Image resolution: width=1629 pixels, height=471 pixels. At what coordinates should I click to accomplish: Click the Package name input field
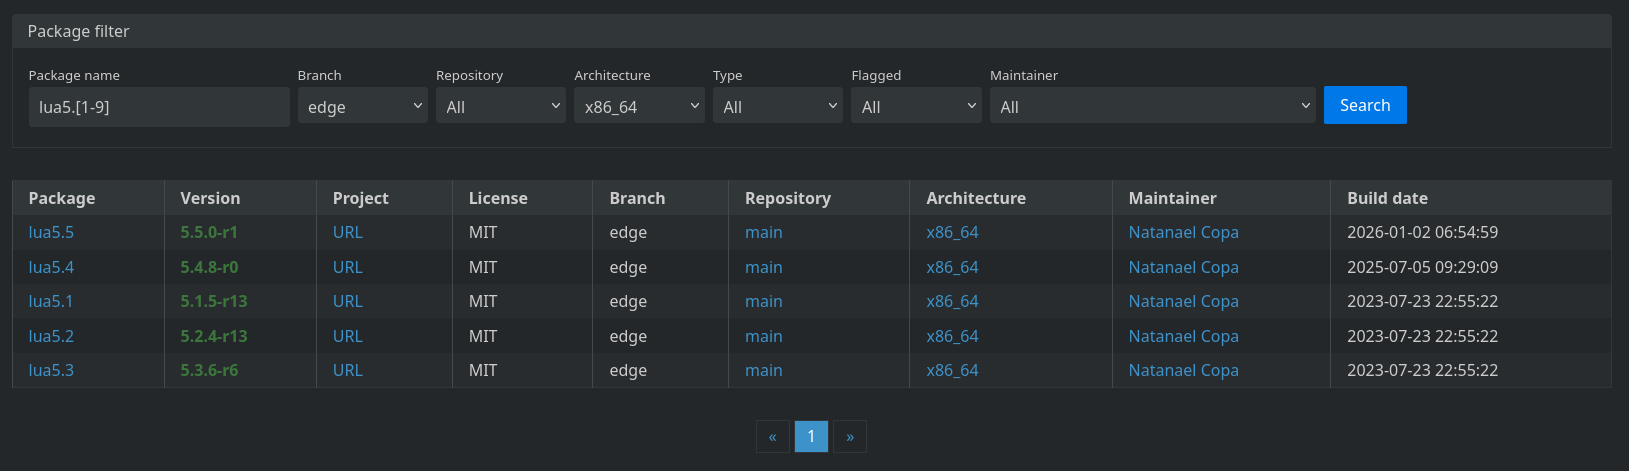tap(159, 107)
